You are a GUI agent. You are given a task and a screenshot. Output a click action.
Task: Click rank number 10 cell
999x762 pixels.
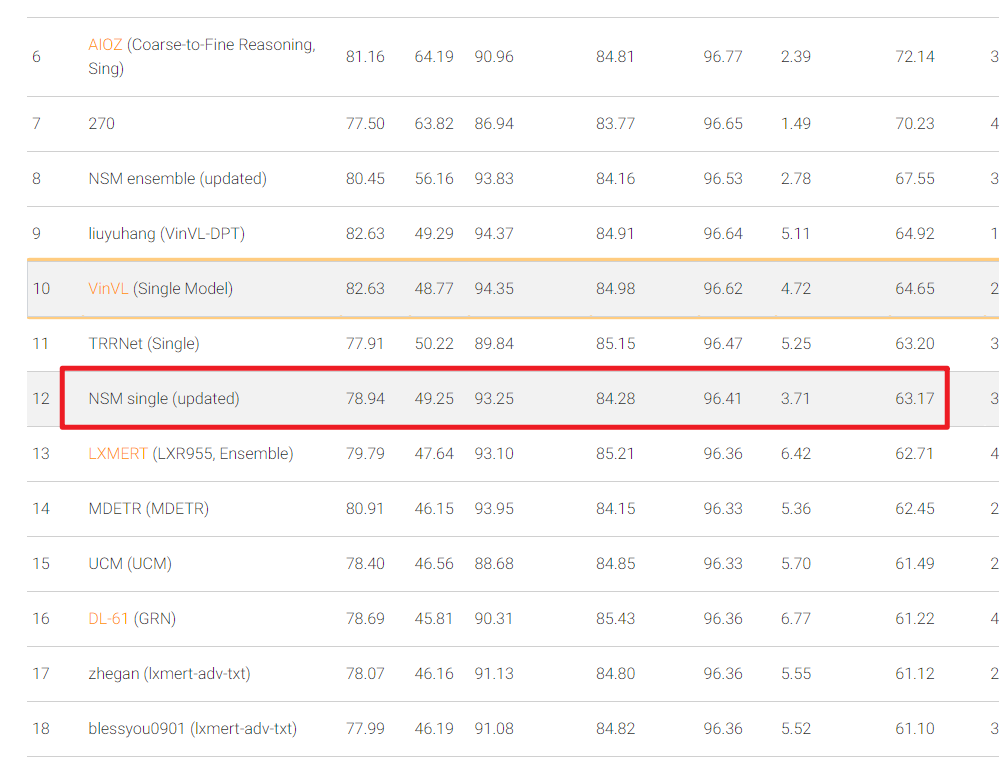(x=40, y=288)
